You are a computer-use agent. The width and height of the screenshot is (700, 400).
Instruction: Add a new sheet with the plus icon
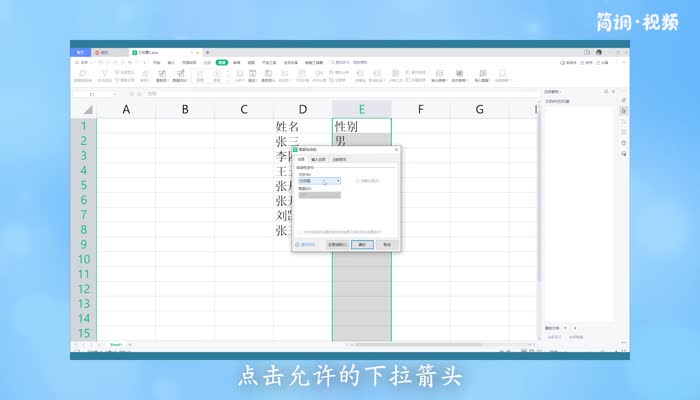tap(130, 344)
